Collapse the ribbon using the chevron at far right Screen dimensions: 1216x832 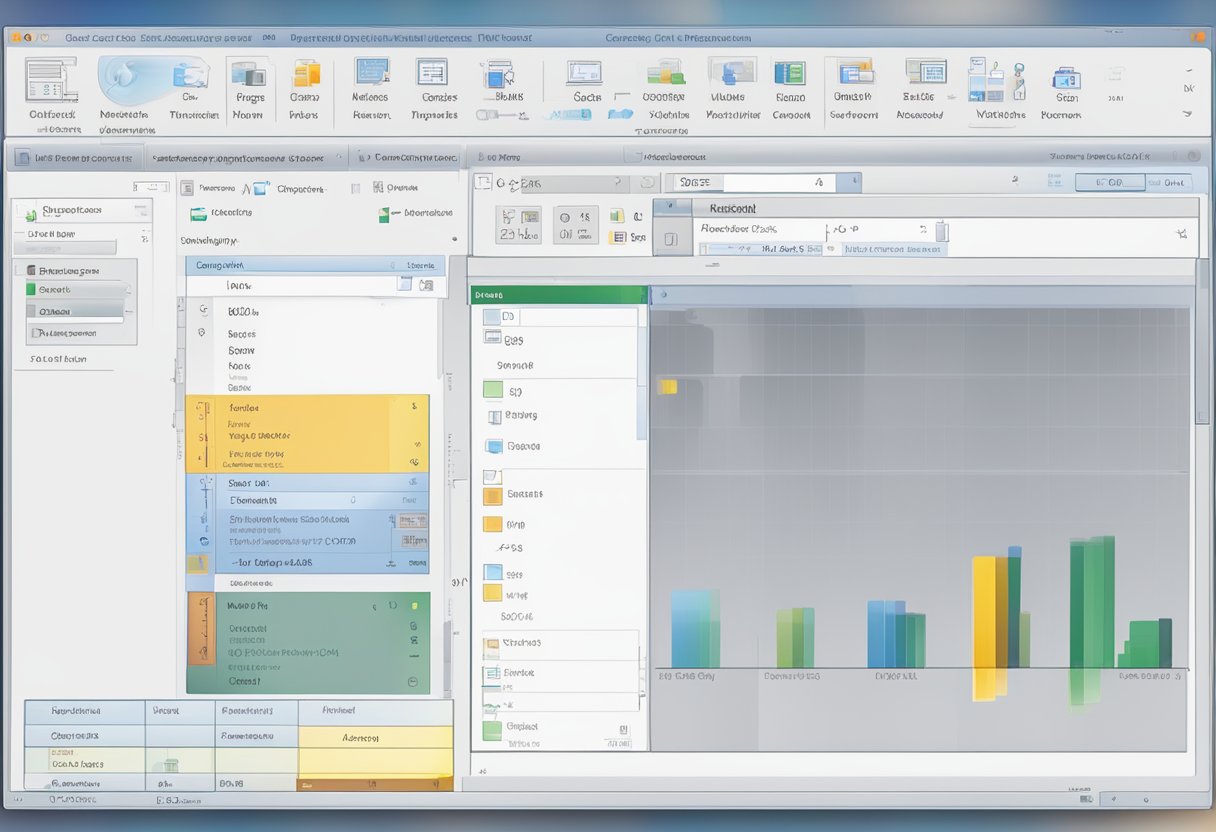1188,115
